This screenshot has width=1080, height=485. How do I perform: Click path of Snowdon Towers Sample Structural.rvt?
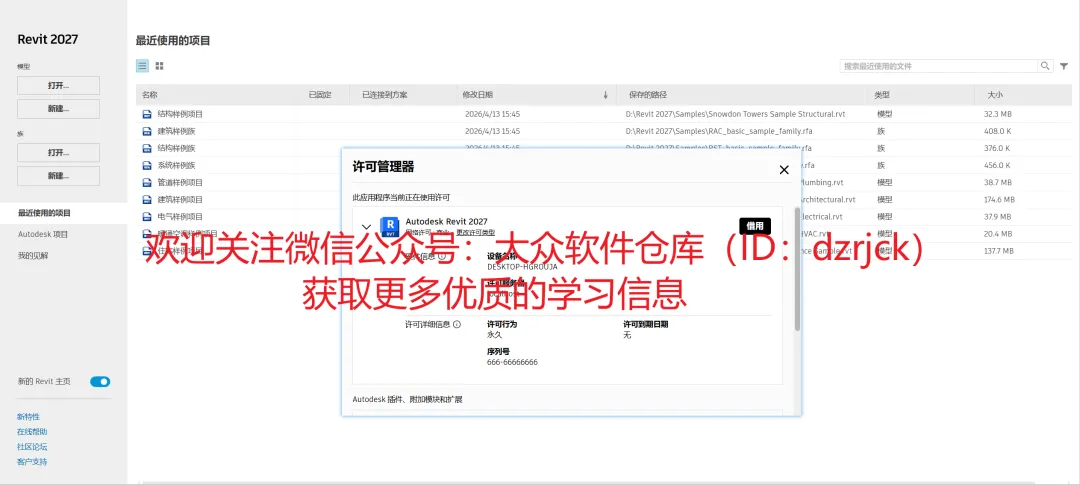tap(736, 114)
